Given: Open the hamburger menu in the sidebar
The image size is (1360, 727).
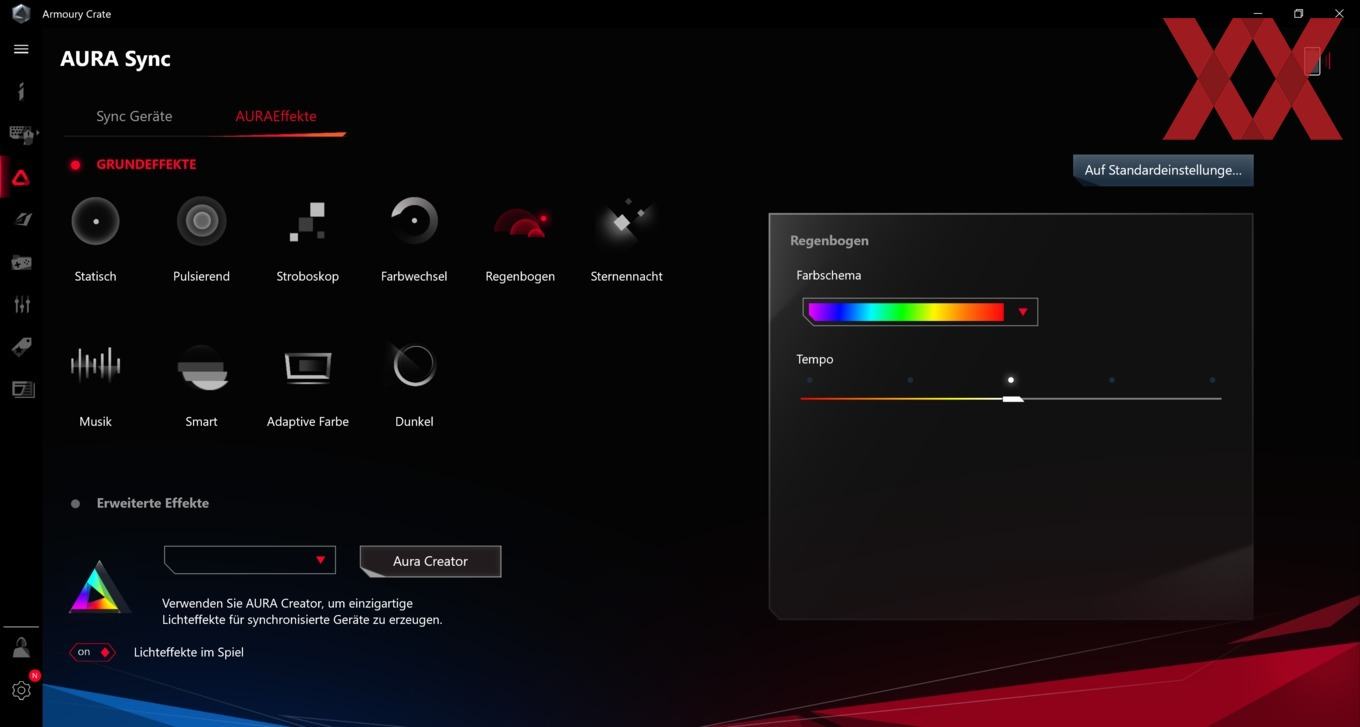Looking at the screenshot, I should (21, 49).
